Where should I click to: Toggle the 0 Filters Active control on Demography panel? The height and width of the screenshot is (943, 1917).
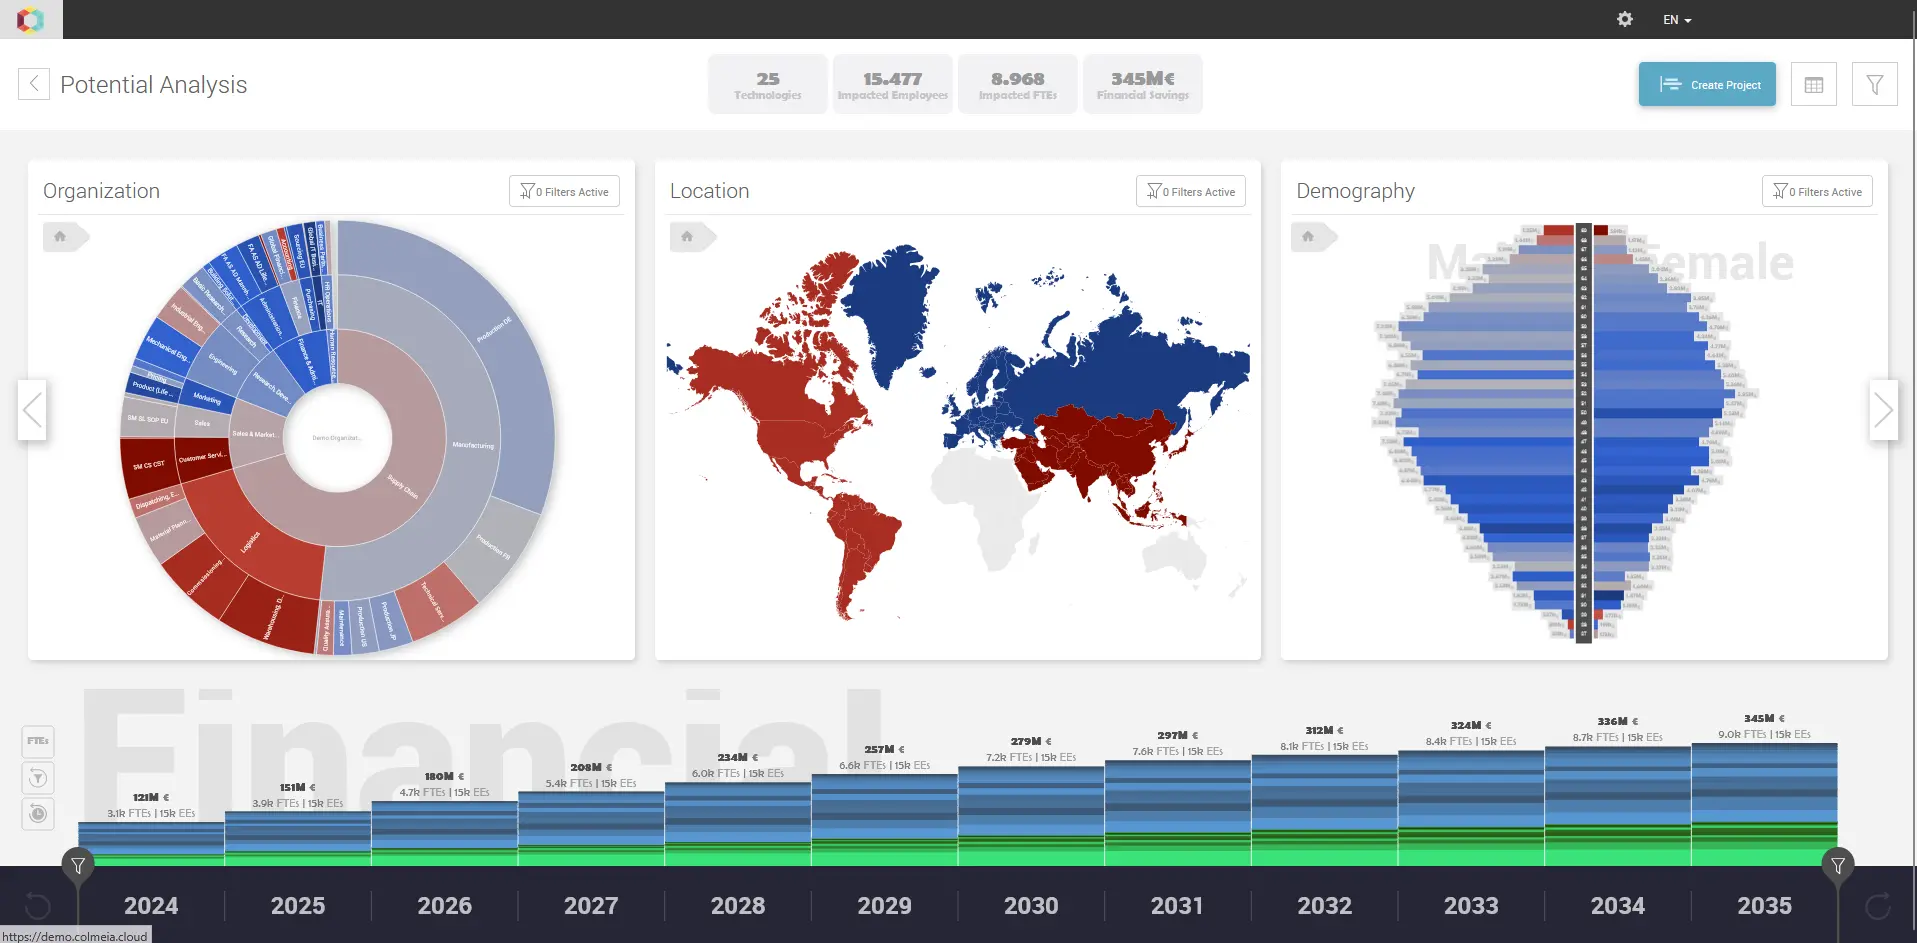tap(1817, 191)
